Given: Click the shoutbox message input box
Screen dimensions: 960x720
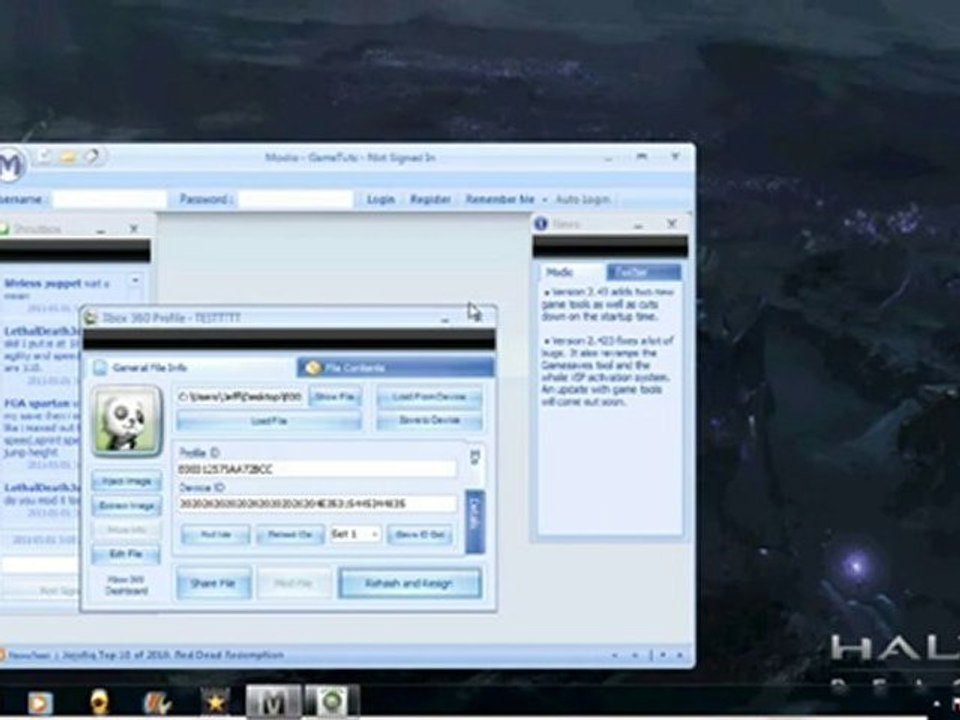Looking at the screenshot, I should 39,564.
